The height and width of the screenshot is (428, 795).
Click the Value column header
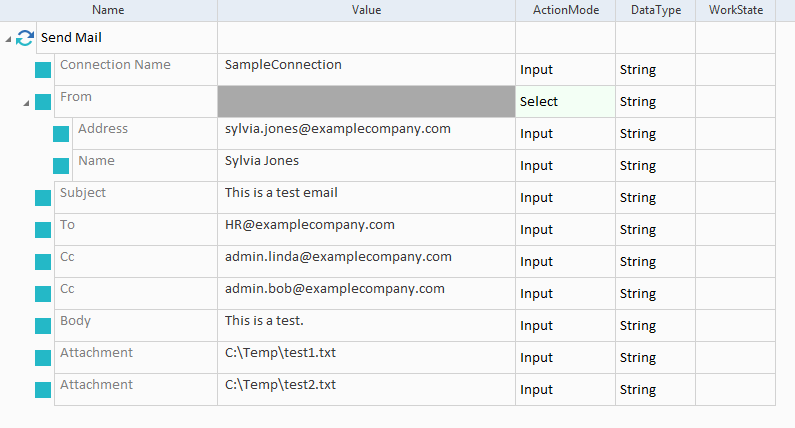[x=366, y=10]
